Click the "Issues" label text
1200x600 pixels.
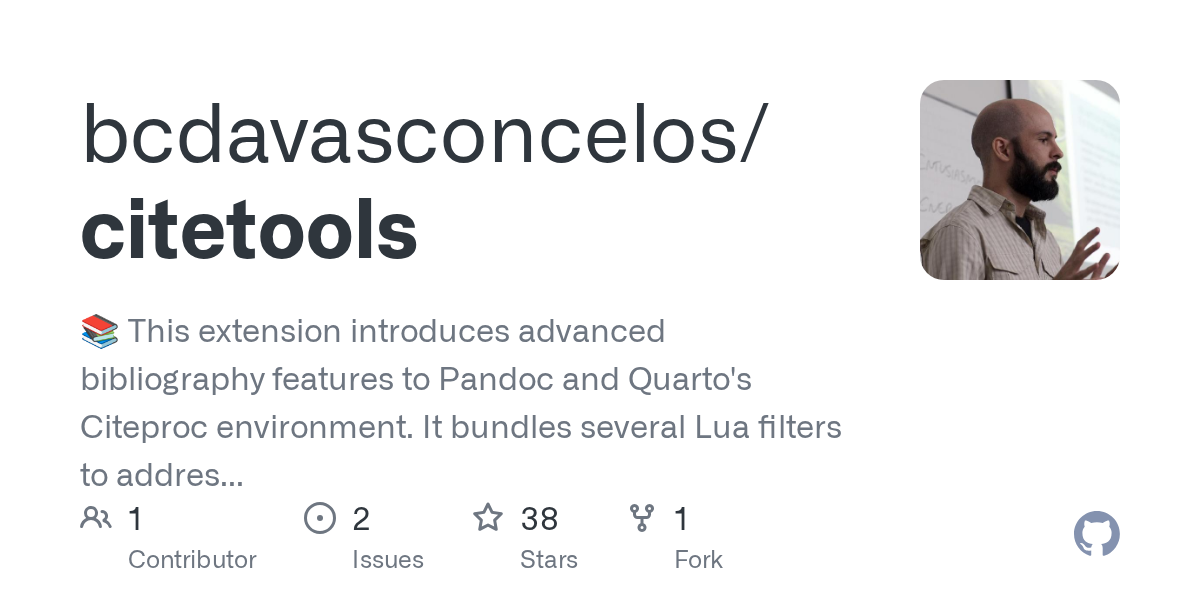click(387, 560)
